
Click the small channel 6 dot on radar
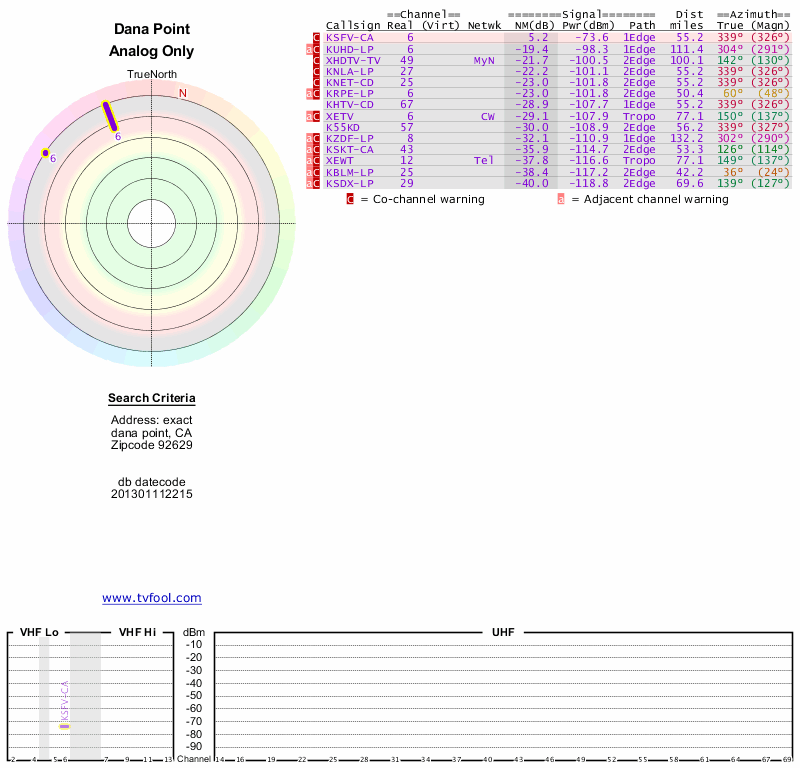point(45,153)
